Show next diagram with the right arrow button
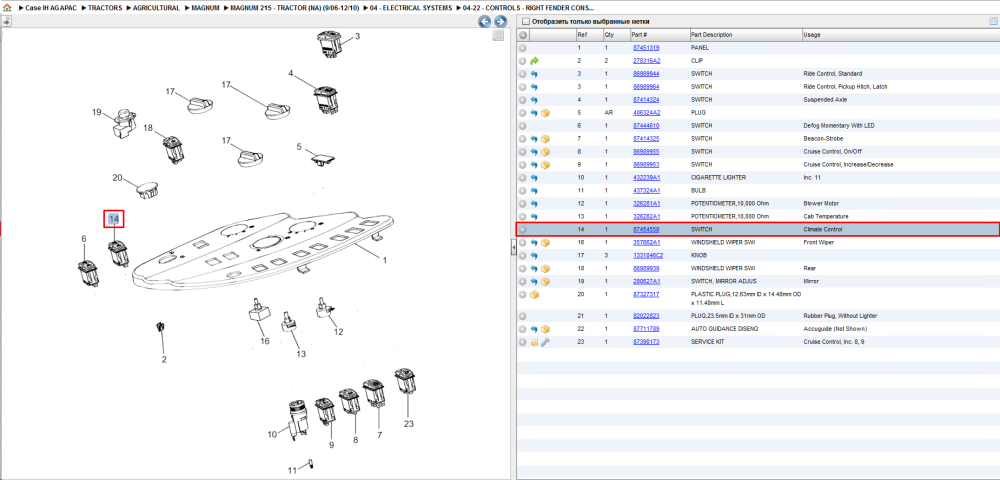Viewport: 1000px width, 480px height. pos(501,22)
